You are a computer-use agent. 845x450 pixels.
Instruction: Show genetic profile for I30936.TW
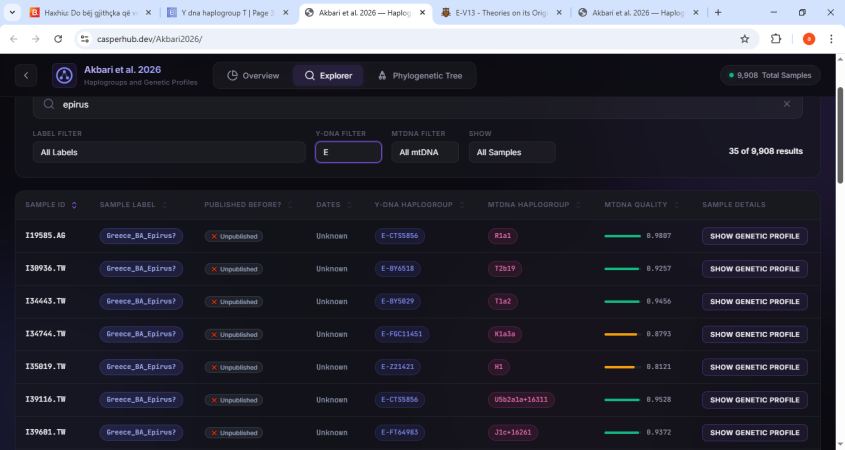point(754,269)
